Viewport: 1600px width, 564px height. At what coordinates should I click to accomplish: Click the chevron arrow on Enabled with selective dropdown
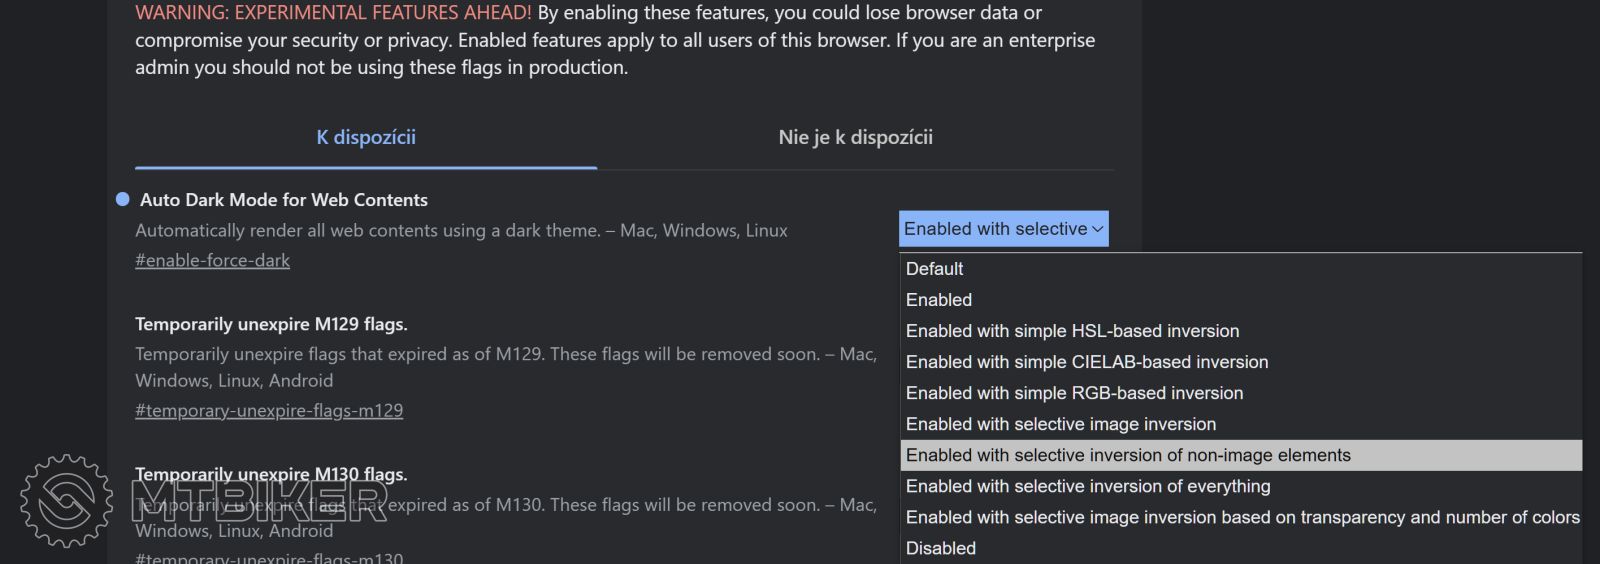[x=1097, y=229]
